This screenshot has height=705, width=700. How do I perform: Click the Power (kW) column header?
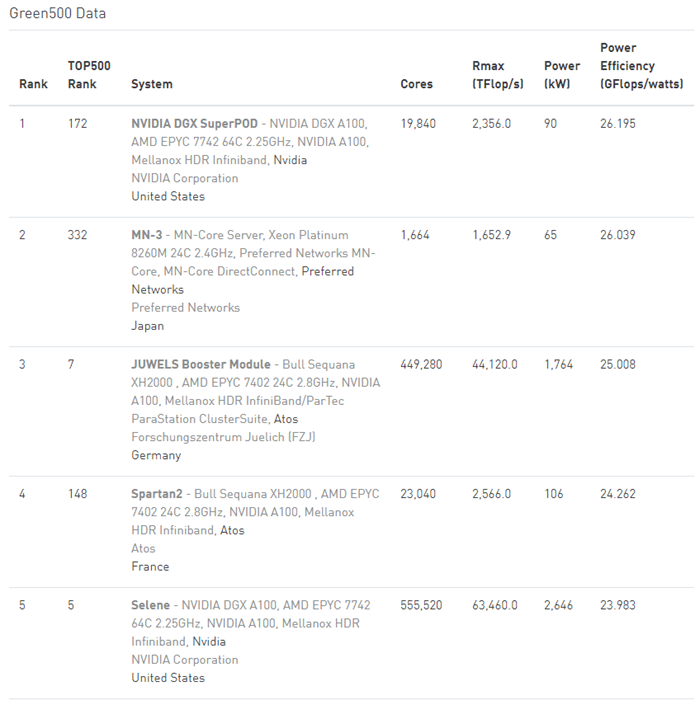[561, 75]
